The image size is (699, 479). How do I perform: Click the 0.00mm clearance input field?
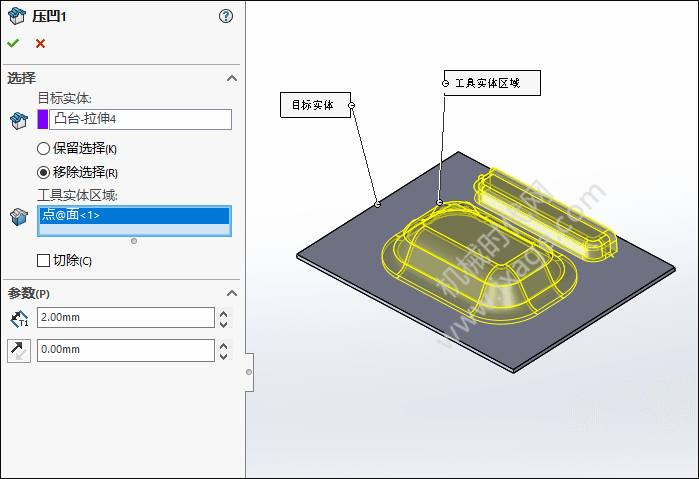126,350
